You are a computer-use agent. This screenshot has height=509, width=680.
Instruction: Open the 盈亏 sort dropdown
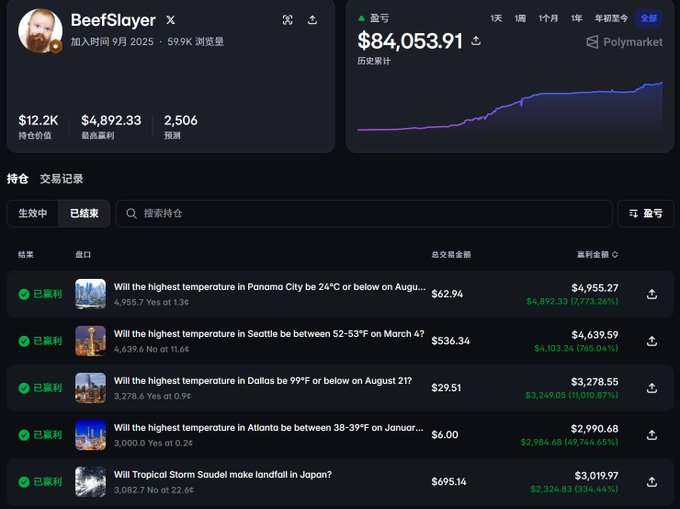tap(645, 213)
